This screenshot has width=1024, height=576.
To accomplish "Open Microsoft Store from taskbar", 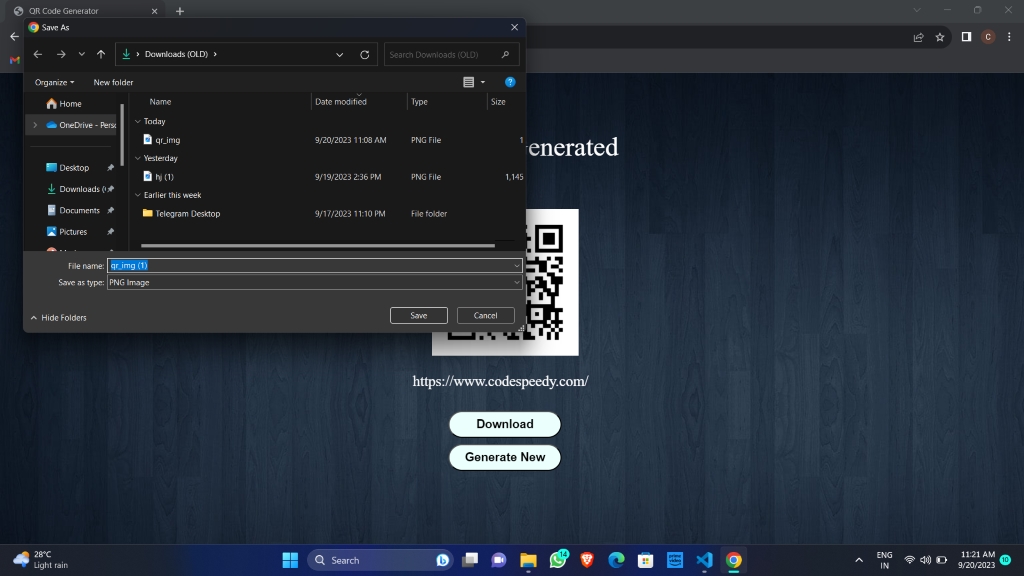I will coord(645,560).
